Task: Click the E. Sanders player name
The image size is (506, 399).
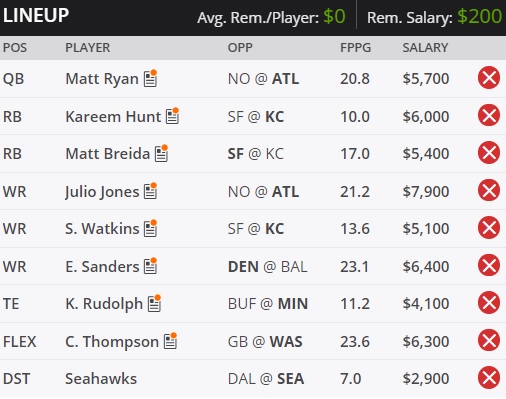Action: pos(102,267)
